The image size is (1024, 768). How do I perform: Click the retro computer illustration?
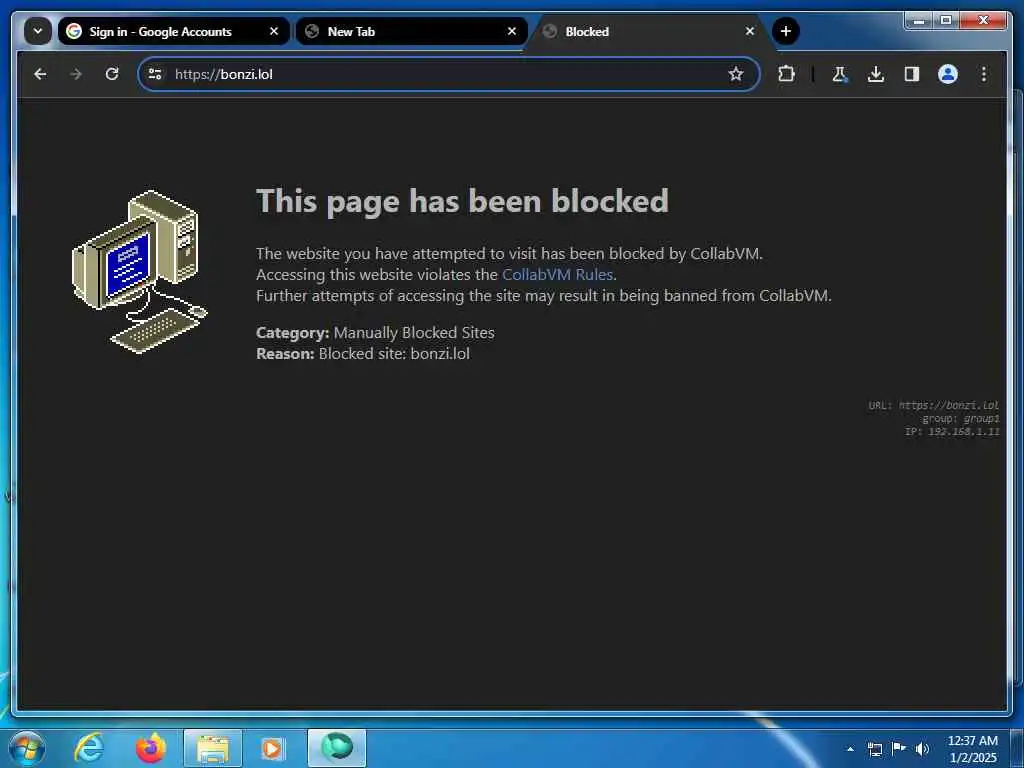click(140, 272)
